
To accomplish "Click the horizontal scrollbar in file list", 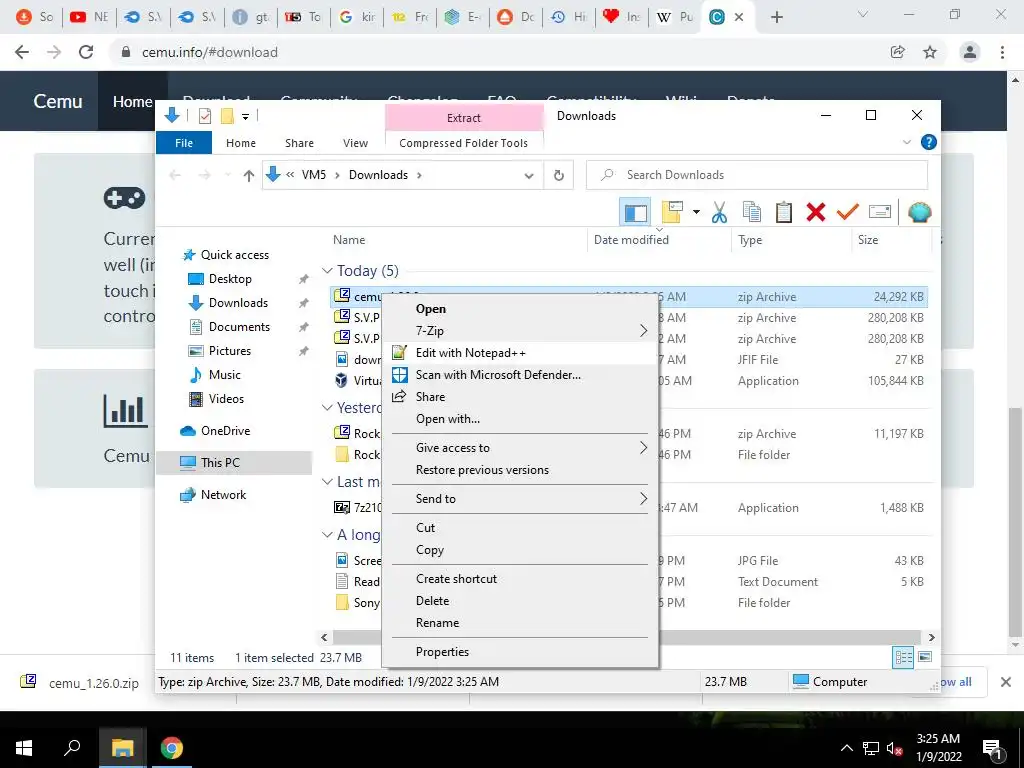I will (628, 637).
